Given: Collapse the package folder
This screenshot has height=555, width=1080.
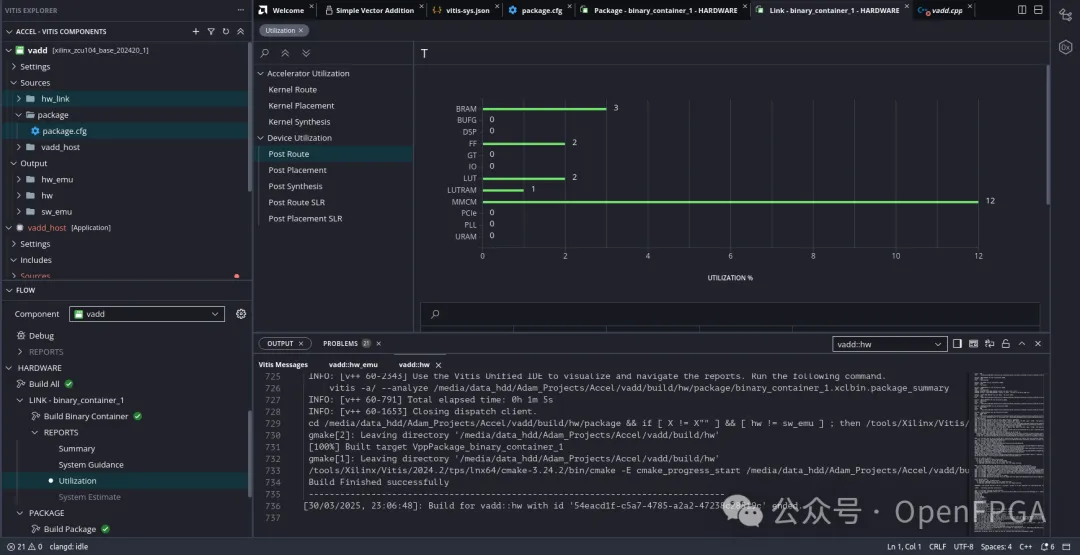Looking at the screenshot, I should (19, 115).
